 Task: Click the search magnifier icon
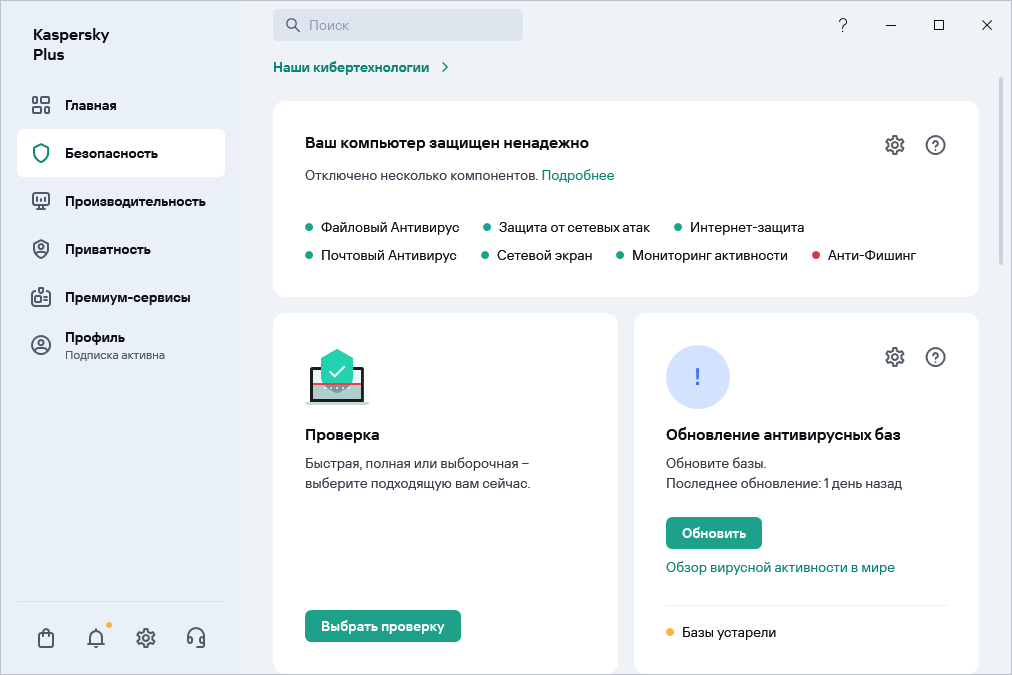click(292, 25)
